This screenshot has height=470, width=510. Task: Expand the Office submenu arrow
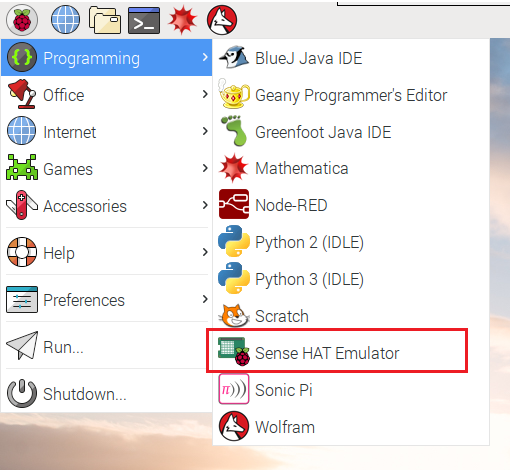click(x=205, y=95)
